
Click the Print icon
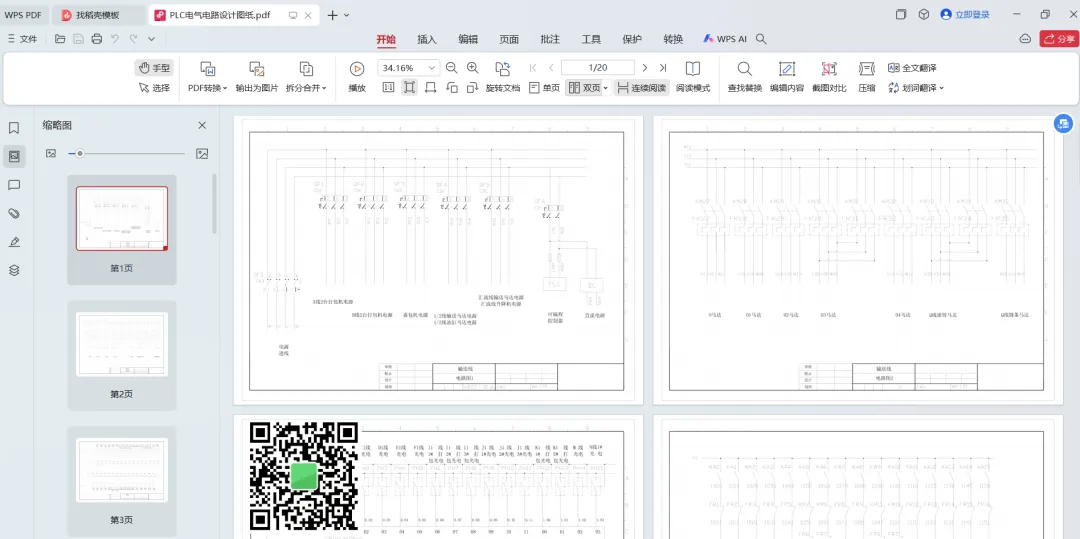tap(96, 39)
